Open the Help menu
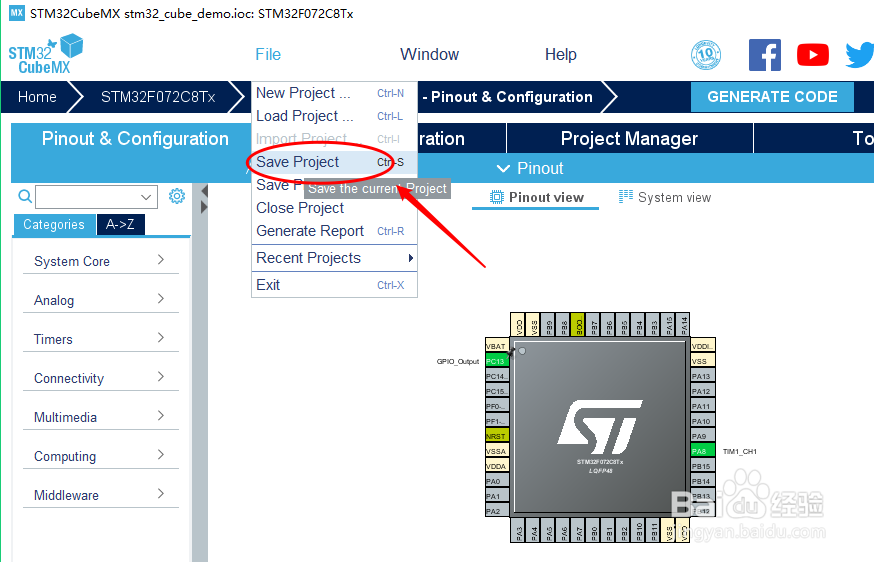Screen dimensions: 874x562 click(x=561, y=54)
